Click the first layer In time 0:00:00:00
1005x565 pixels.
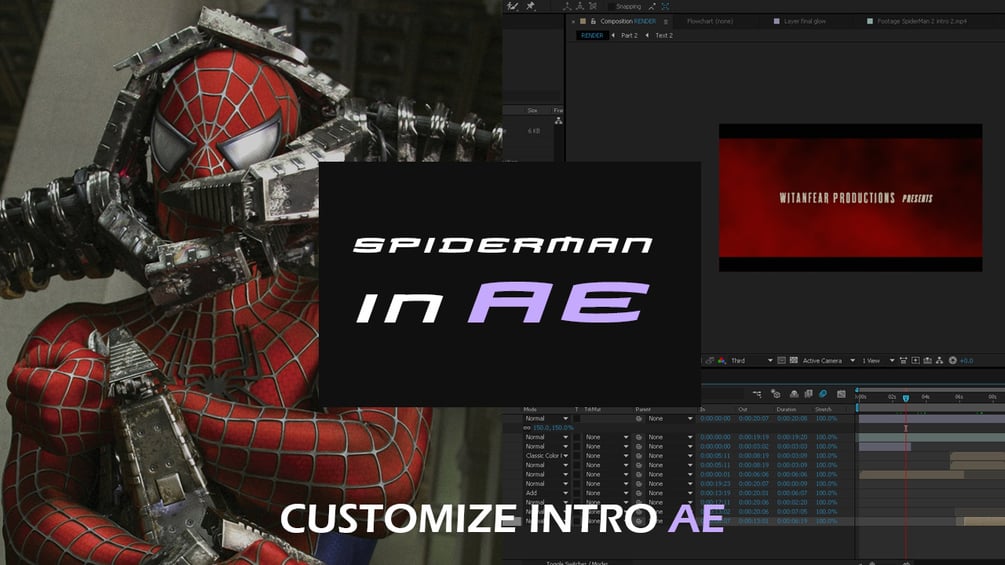[x=715, y=419]
